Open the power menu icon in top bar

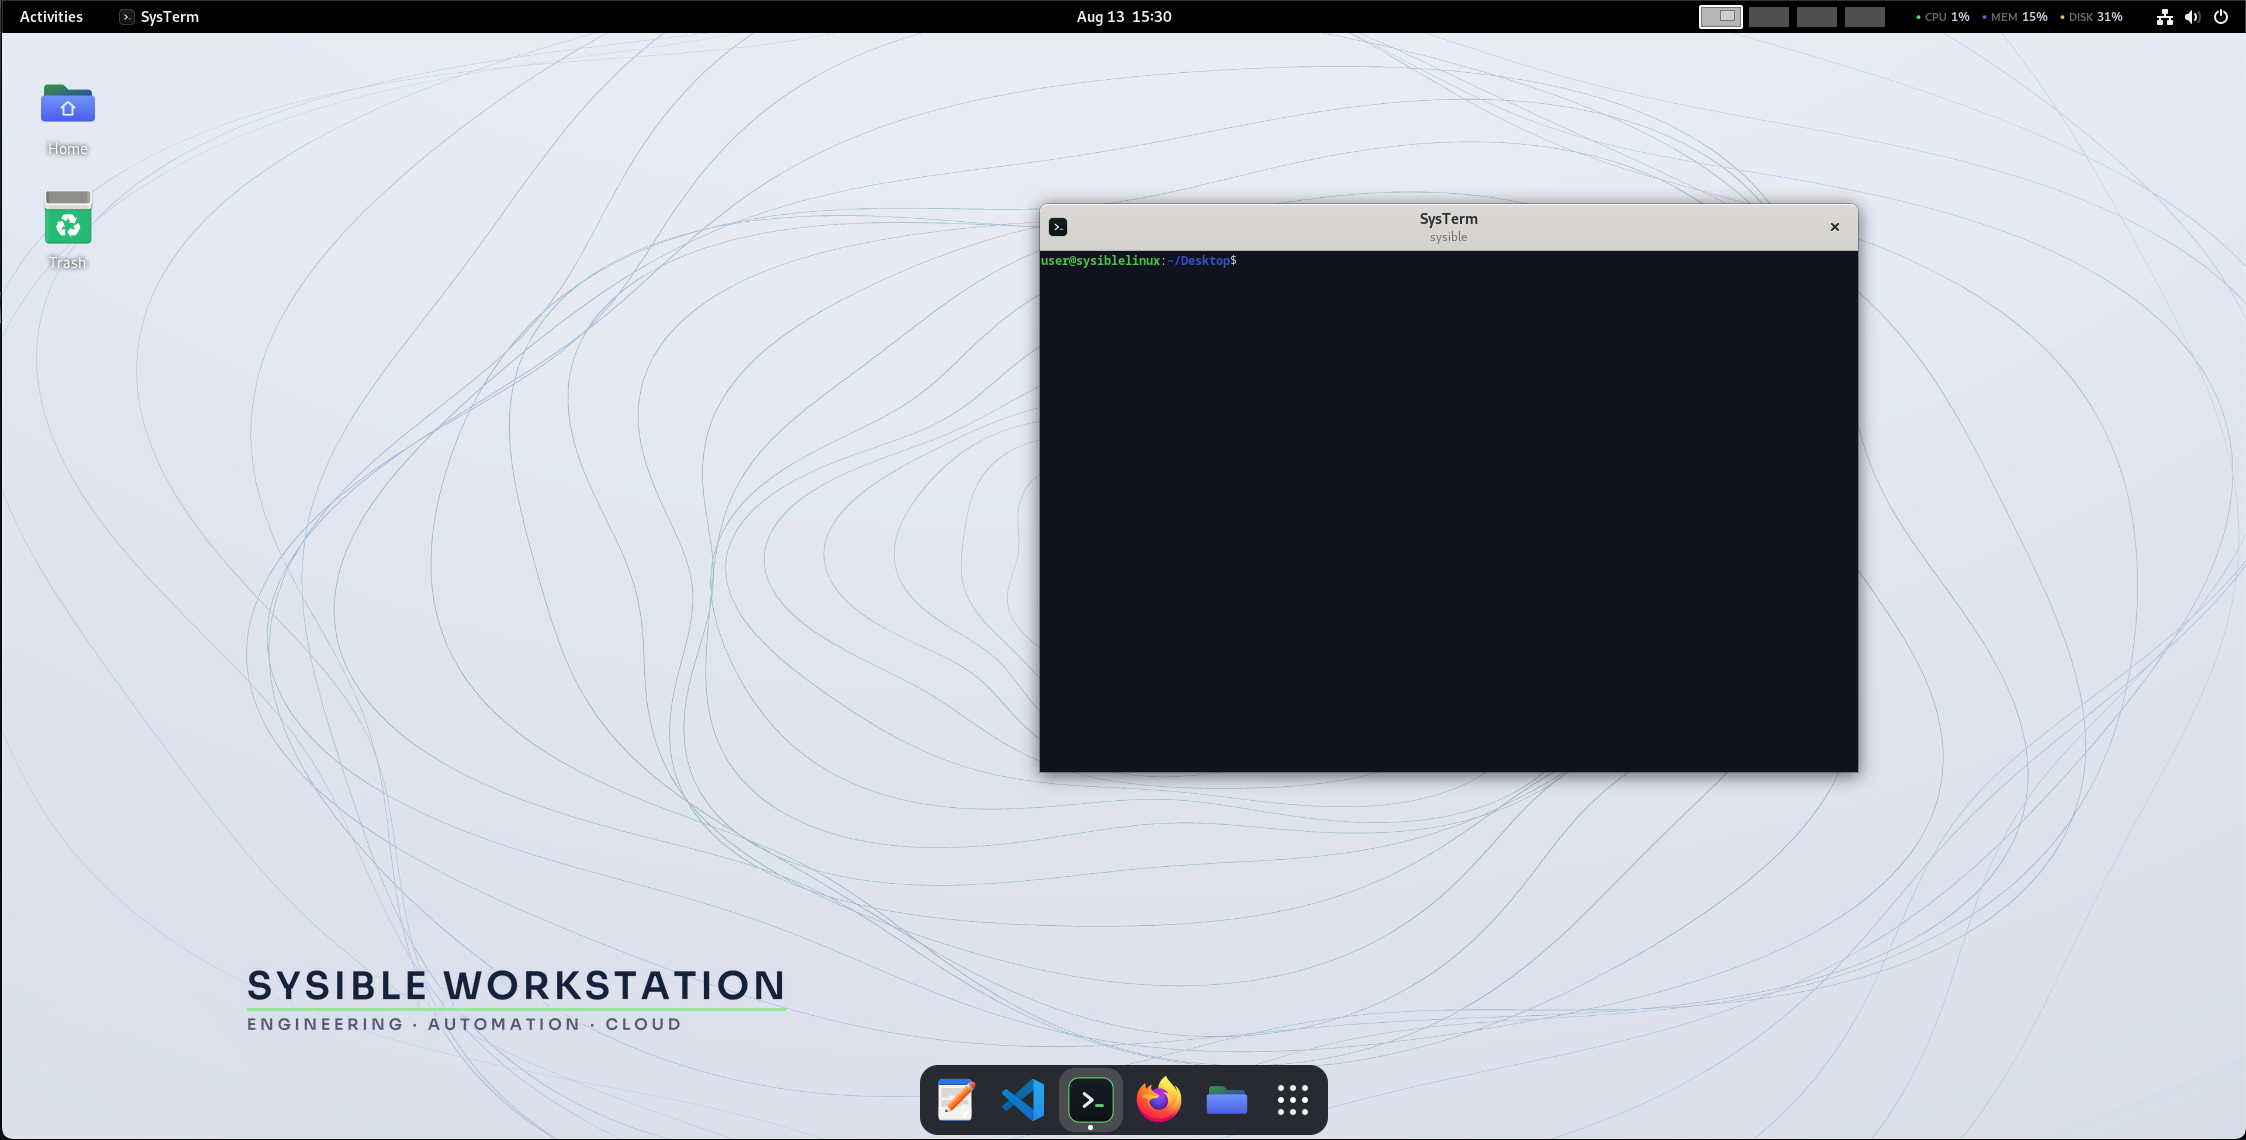click(x=2221, y=17)
